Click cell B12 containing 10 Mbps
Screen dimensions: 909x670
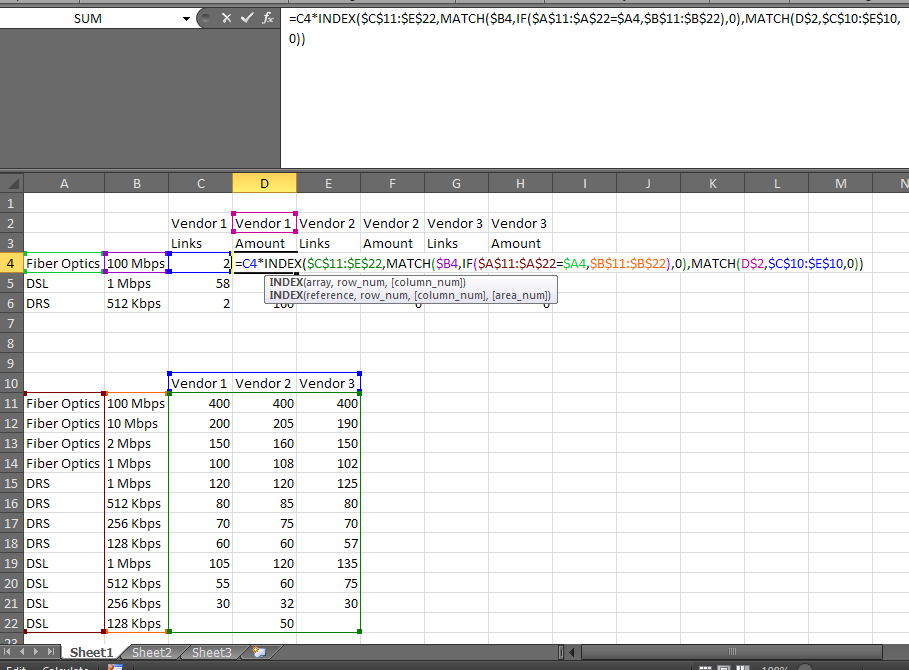click(137, 424)
